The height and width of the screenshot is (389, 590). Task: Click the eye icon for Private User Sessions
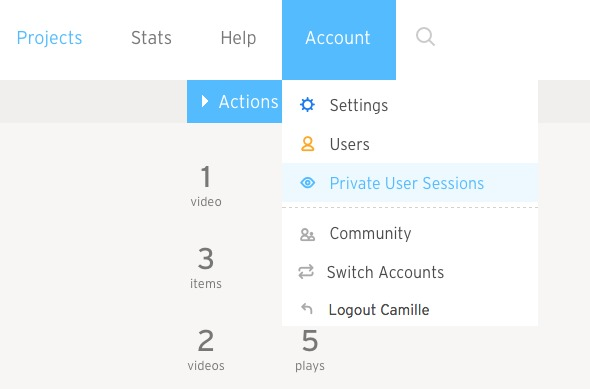[307, 183]
